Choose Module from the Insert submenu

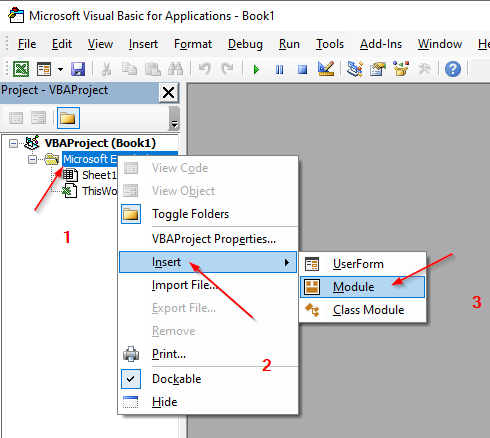pos(362,287)
